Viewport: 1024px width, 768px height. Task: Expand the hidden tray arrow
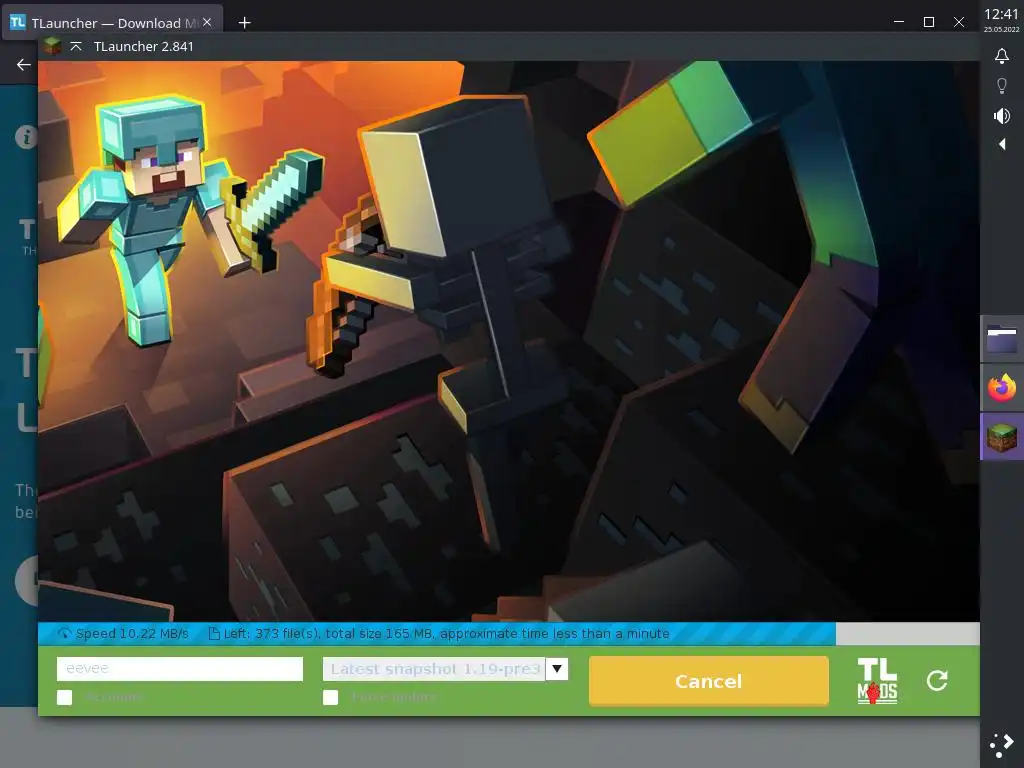[1002, 144]
